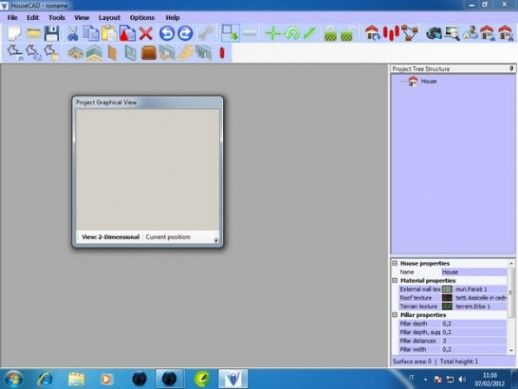The width and height of the screenshot is (518, 389).
Task: Click the blue Redo arrow icon
Action: (185, 34)
